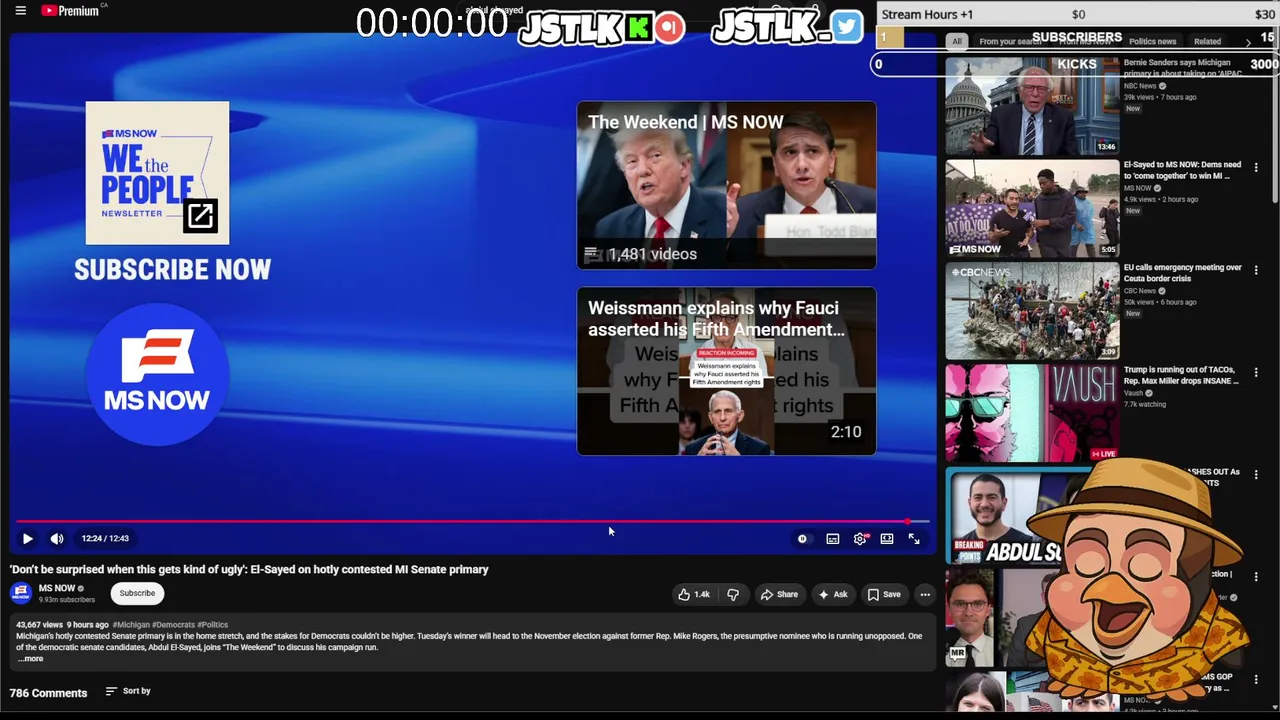
Task: Open the YouTube guide hamburger menu
Action: point(20,11)
